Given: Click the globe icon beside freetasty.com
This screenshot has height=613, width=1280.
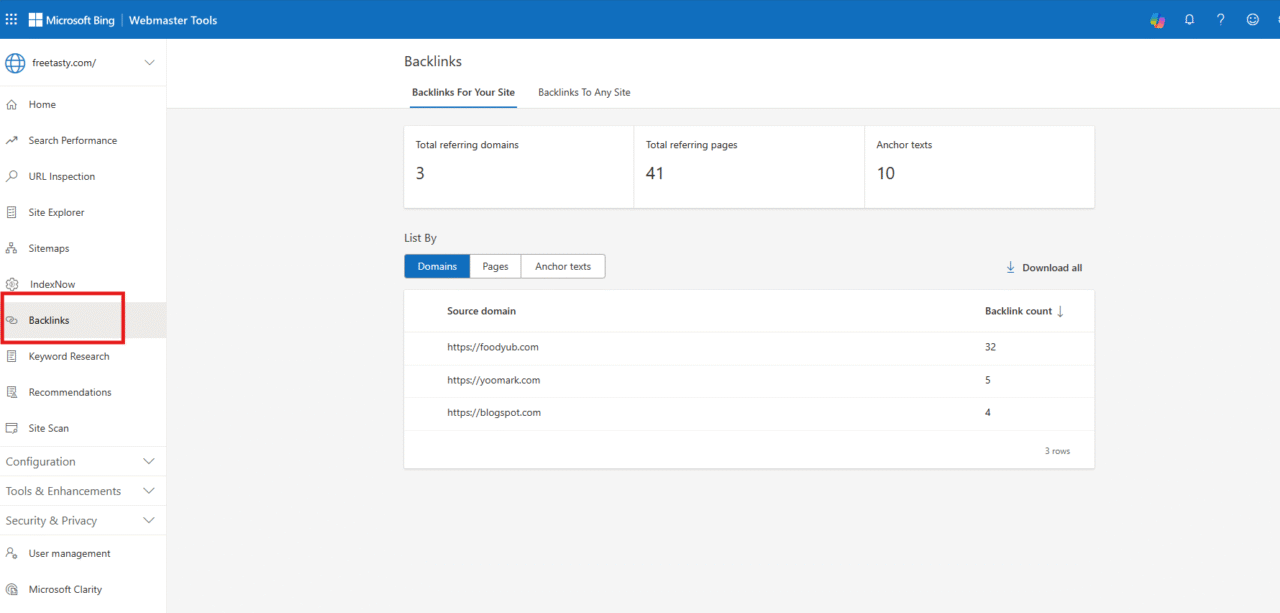Looking at the screenshot, I should tap(15, 63).
